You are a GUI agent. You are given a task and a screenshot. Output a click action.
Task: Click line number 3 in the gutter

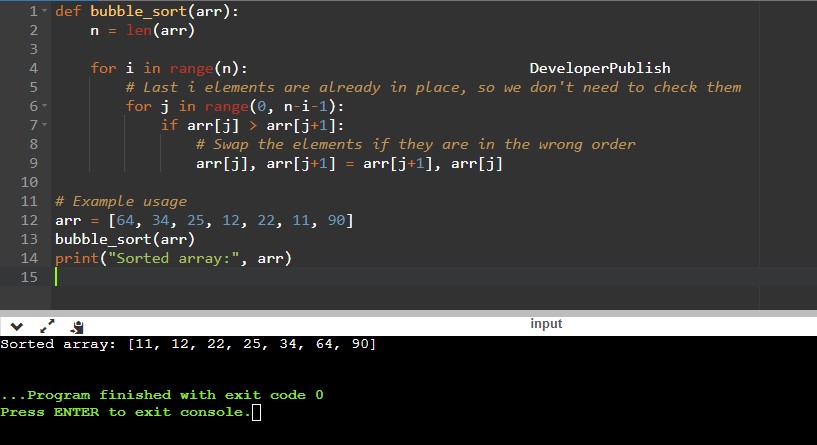click(x=33, y=50)
